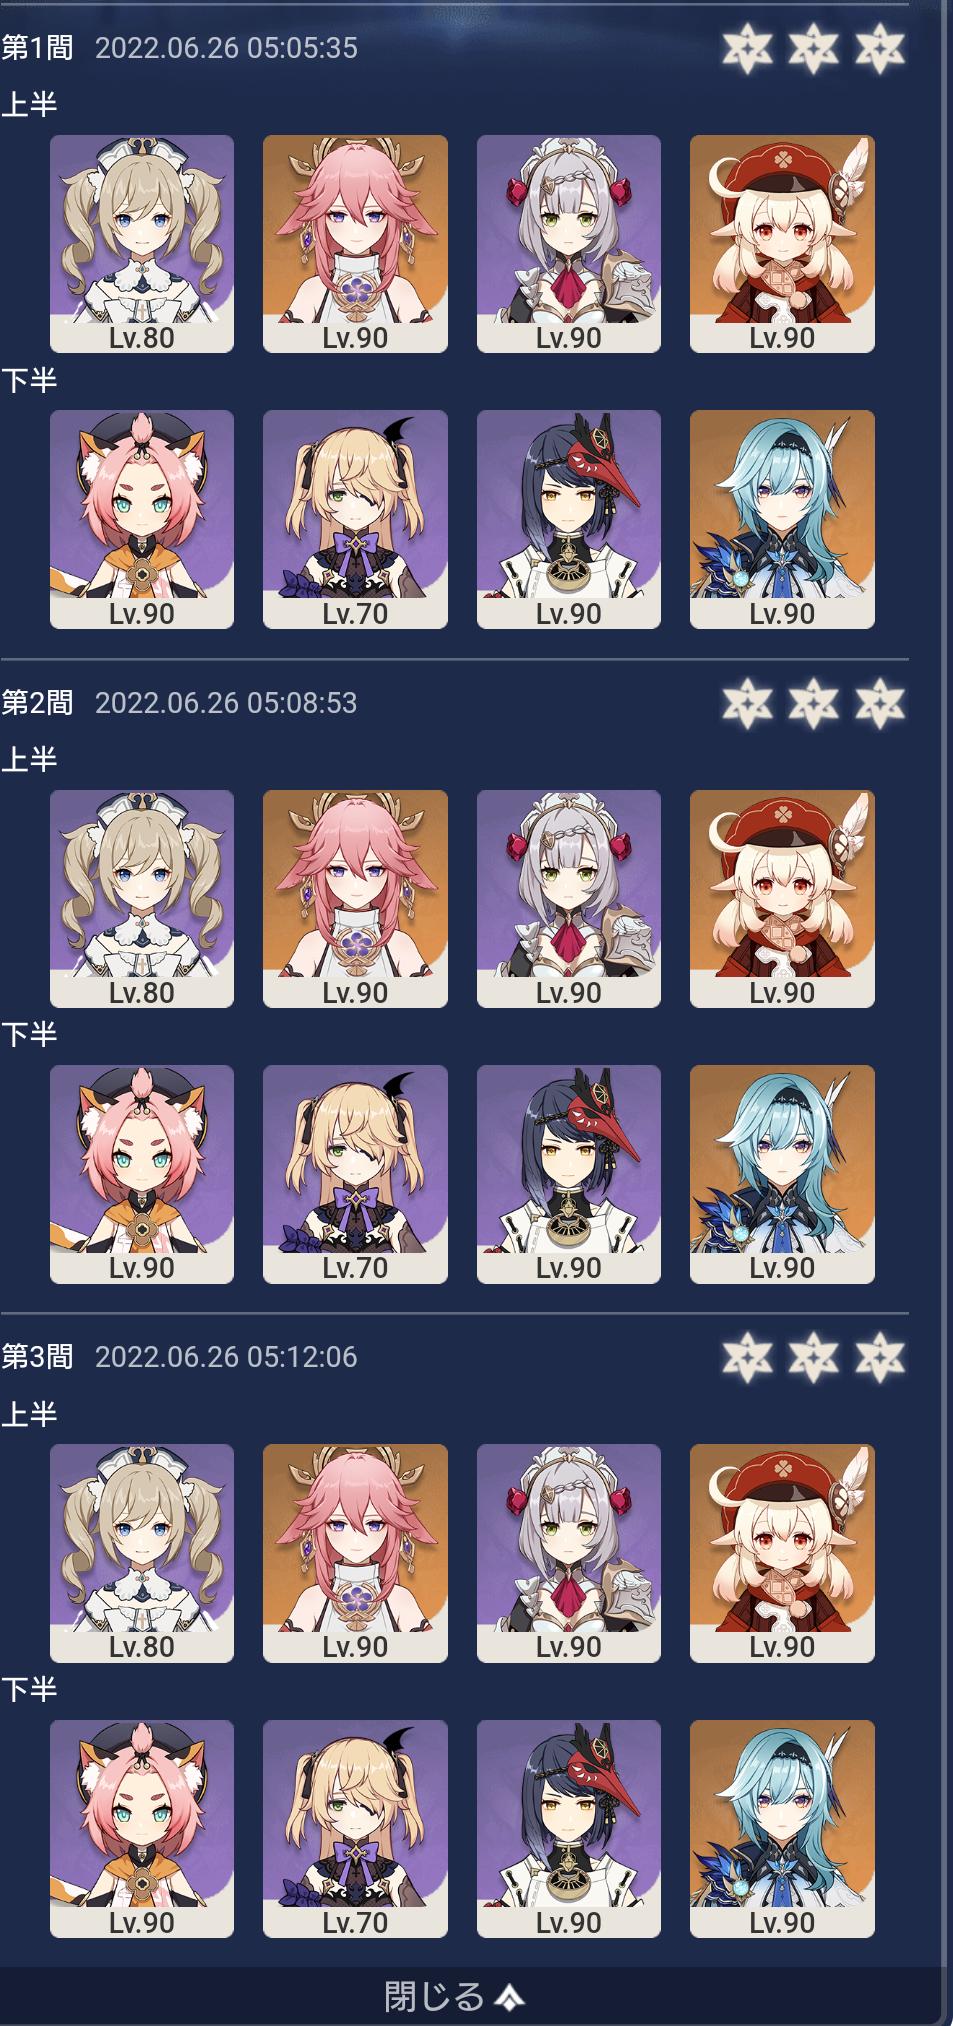Click Eula's portrait in Chamber 2 second half
The width and height of the screenshot is (953, 2026).
tap(782, 1174)
